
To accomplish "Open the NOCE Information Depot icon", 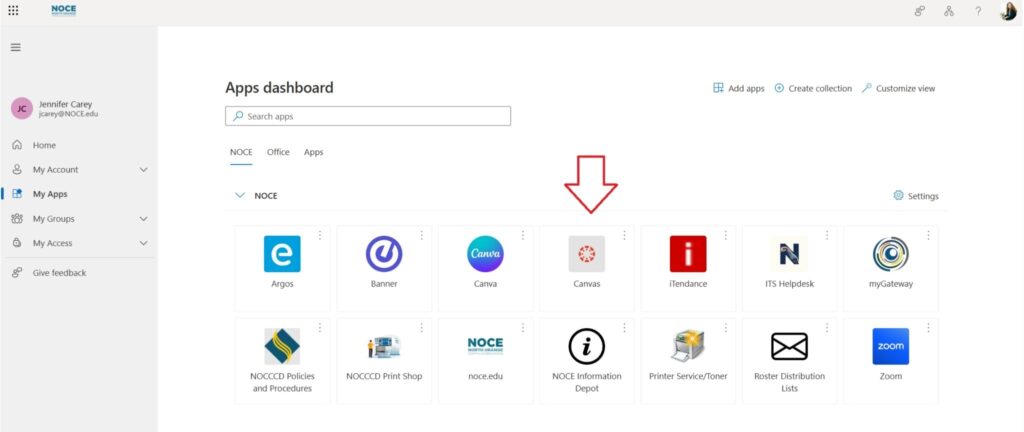I will tap(586, 346).
